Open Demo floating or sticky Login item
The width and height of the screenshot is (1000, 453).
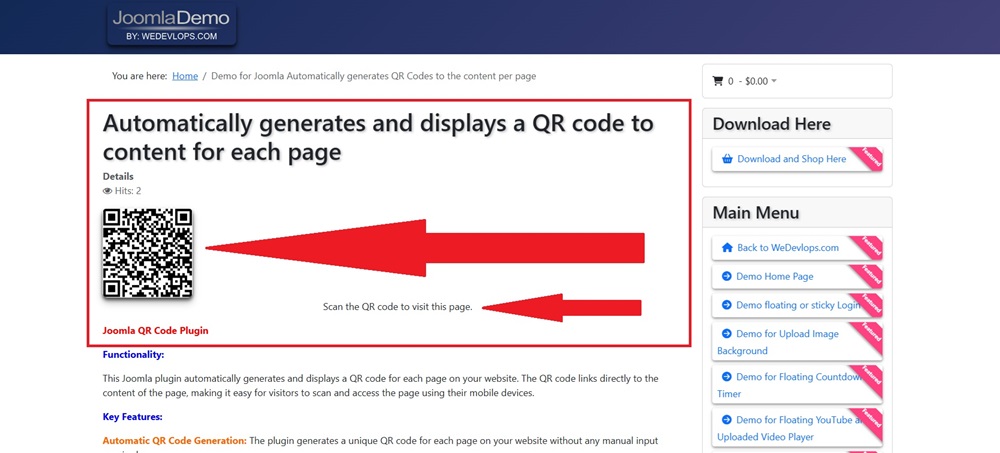coord(798,305)
